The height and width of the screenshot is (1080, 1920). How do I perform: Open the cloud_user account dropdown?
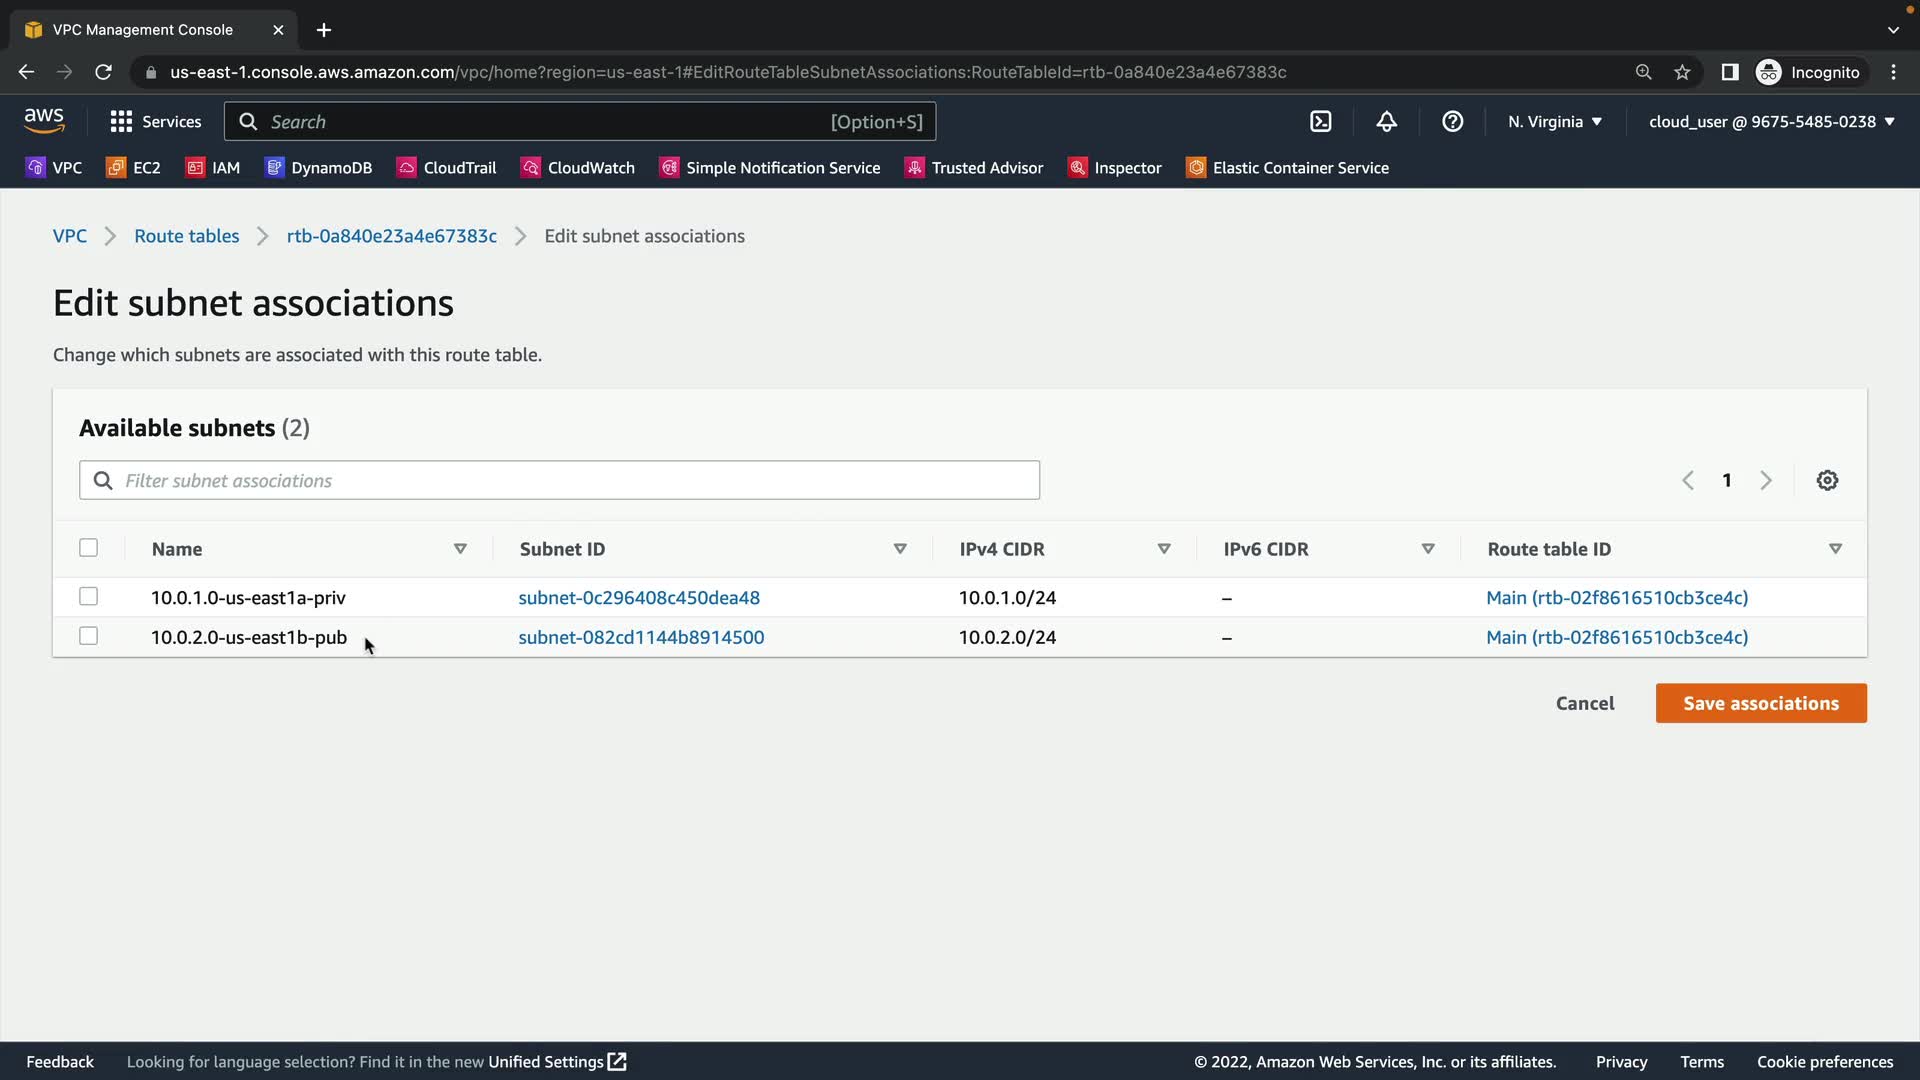[1771, 121]
